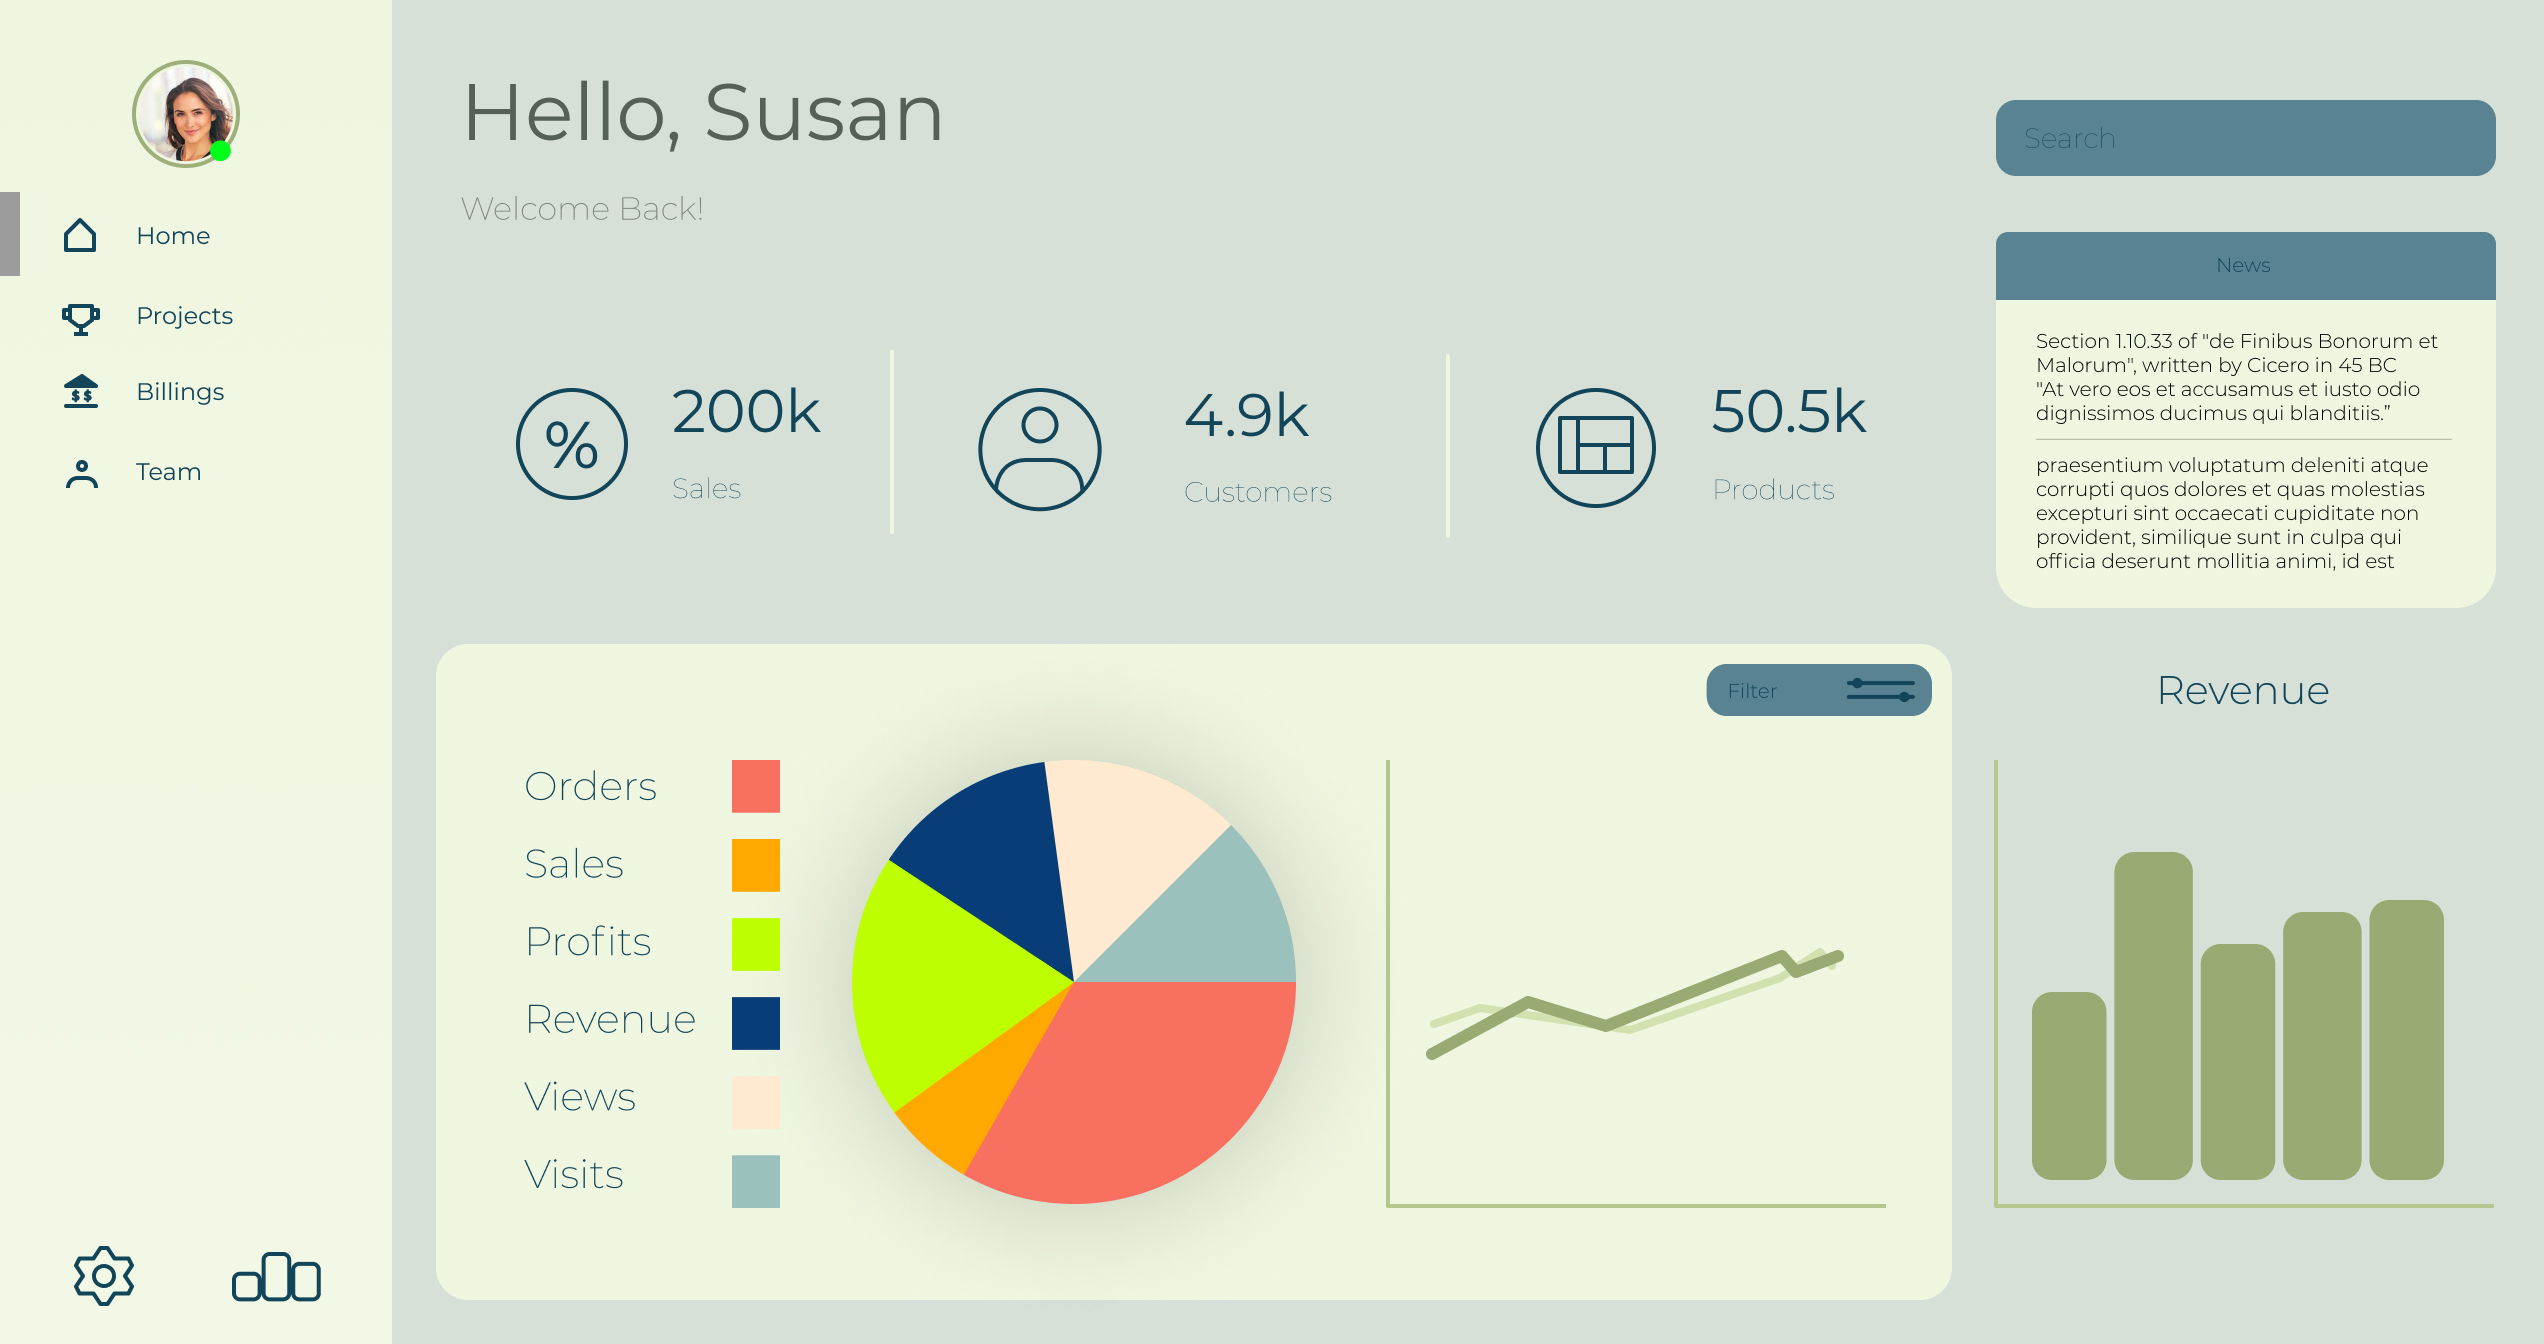Click the Projects trophy icon
Image resolution: width=2544 pixels, height=1344 pixels.
(x=80, y=318)
